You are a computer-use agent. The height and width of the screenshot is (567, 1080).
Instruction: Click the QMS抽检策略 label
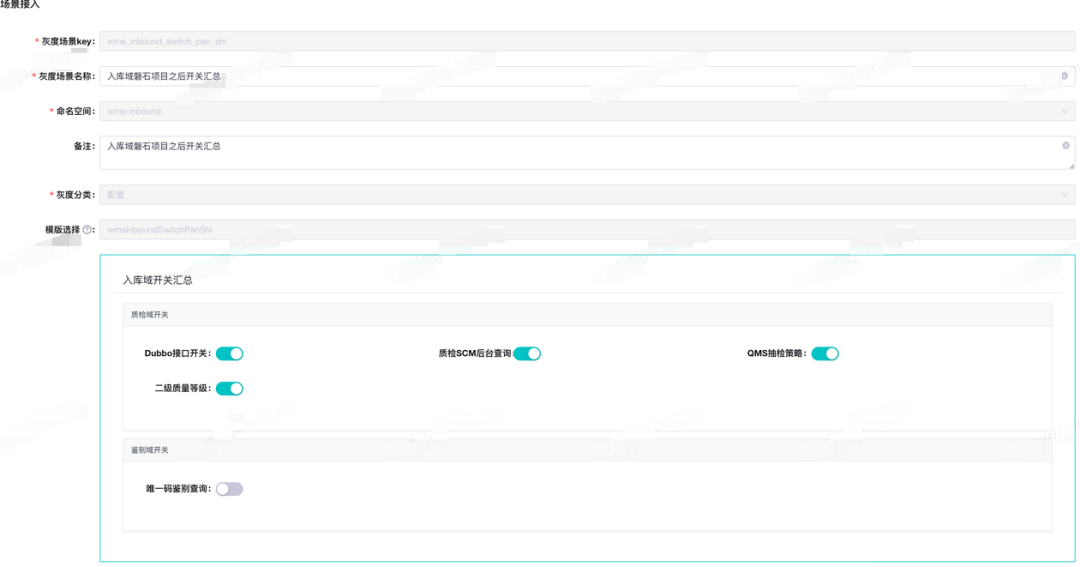777,353
